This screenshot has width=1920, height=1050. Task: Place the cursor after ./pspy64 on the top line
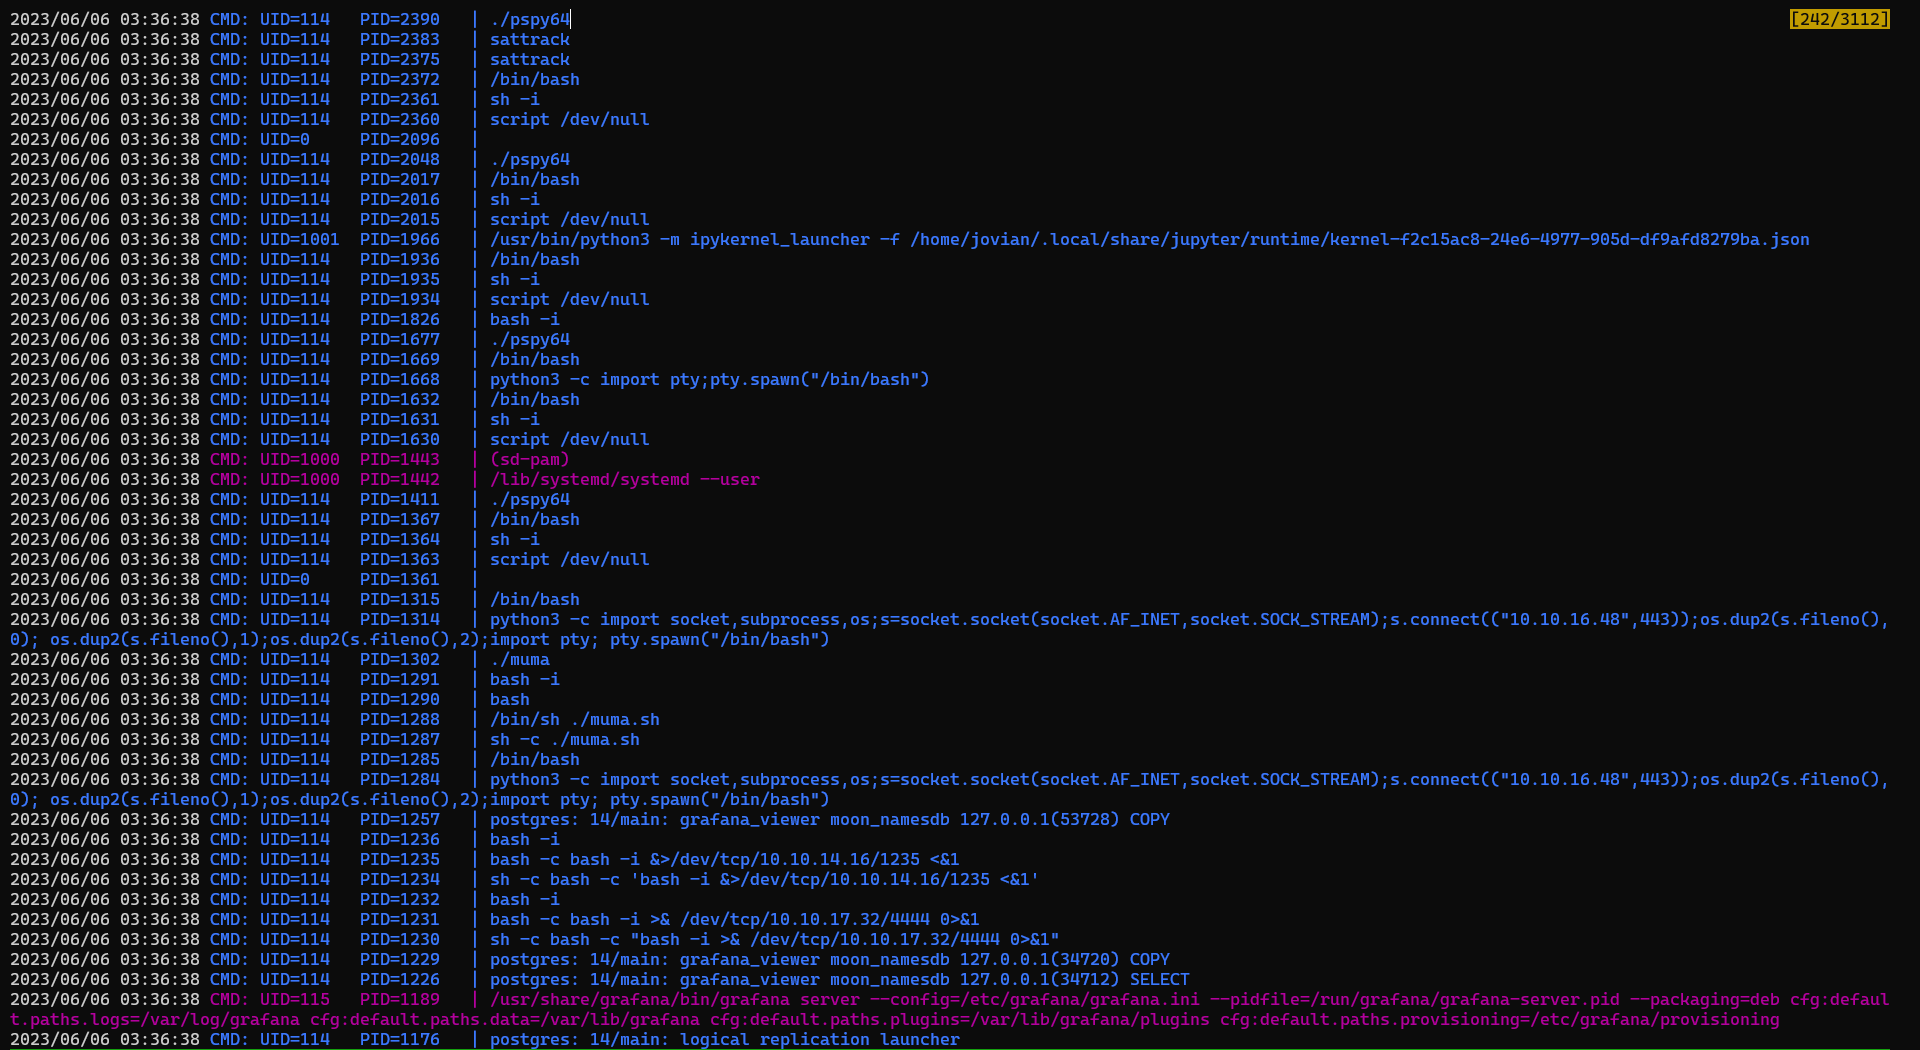point(572,19)
